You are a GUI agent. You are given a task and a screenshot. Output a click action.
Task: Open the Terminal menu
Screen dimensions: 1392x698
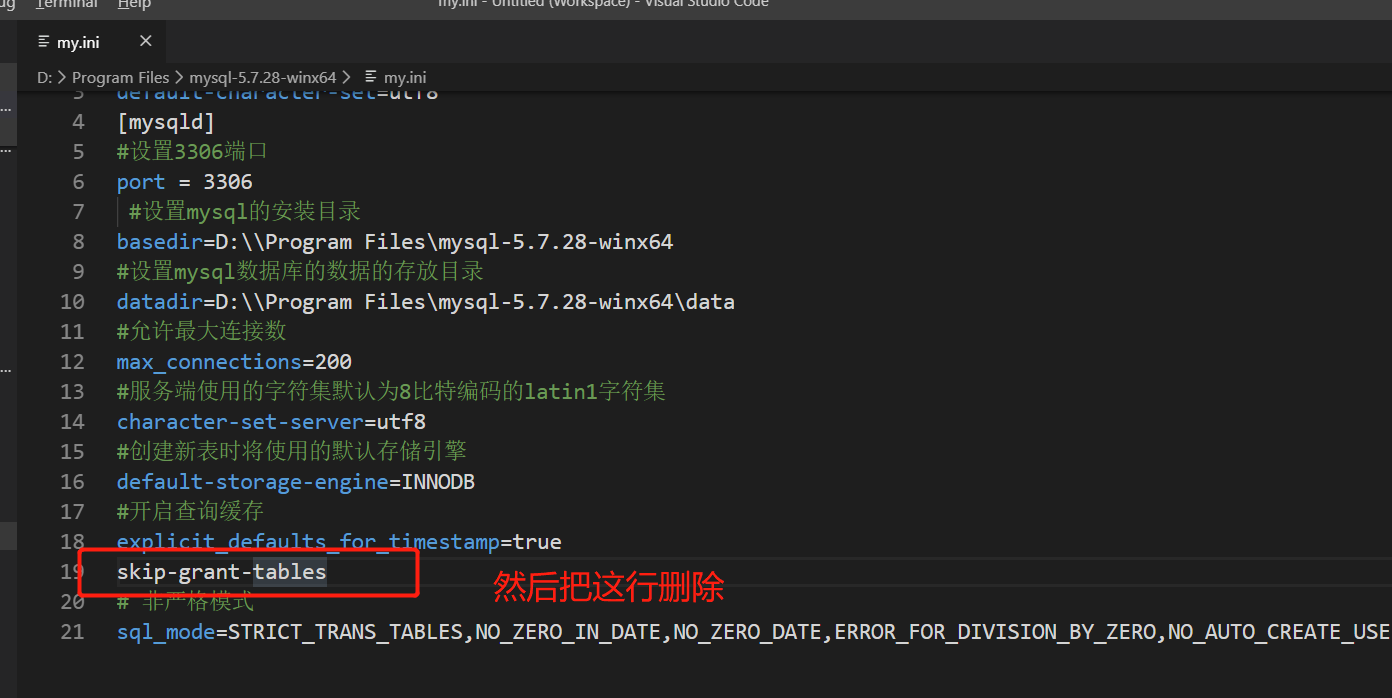pos(66,4)
